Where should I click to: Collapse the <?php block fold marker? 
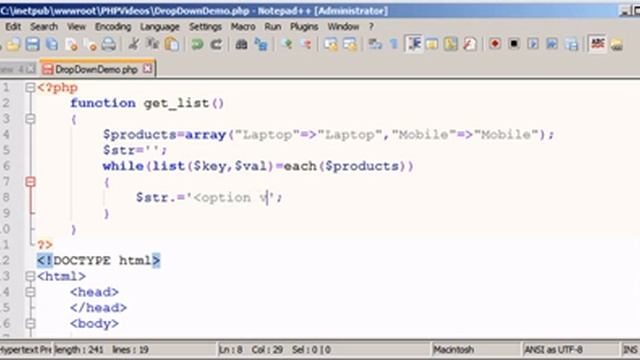click(30, 87)
